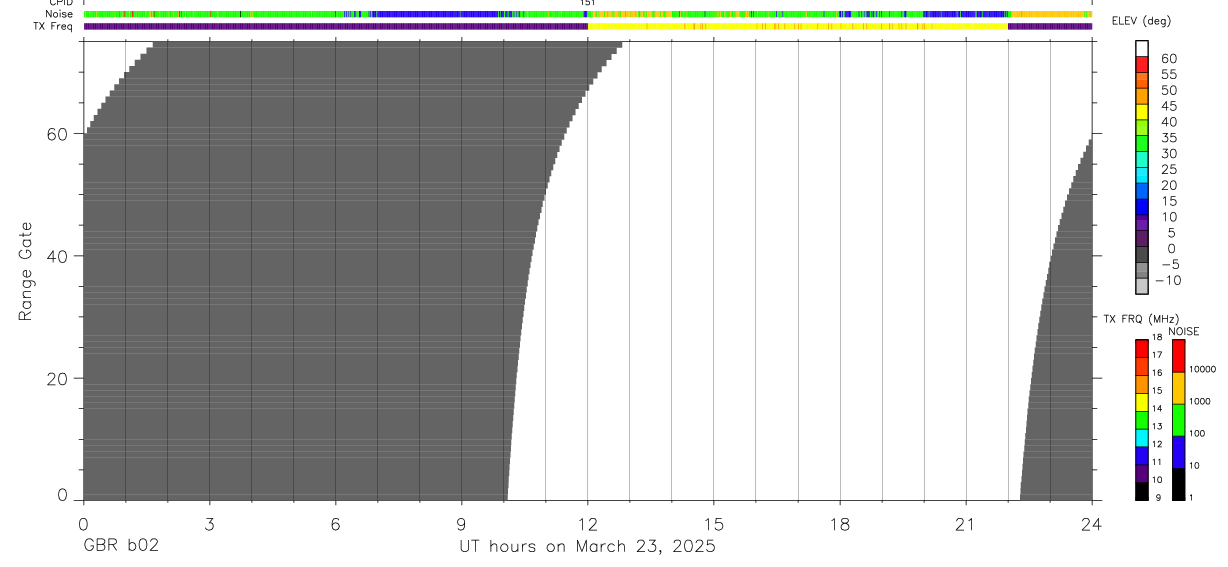The width and height of the screenshot is (1228, 567).
Task: Click the '1000' label on the NOISE scale
Action: (x=1200, y=401)
